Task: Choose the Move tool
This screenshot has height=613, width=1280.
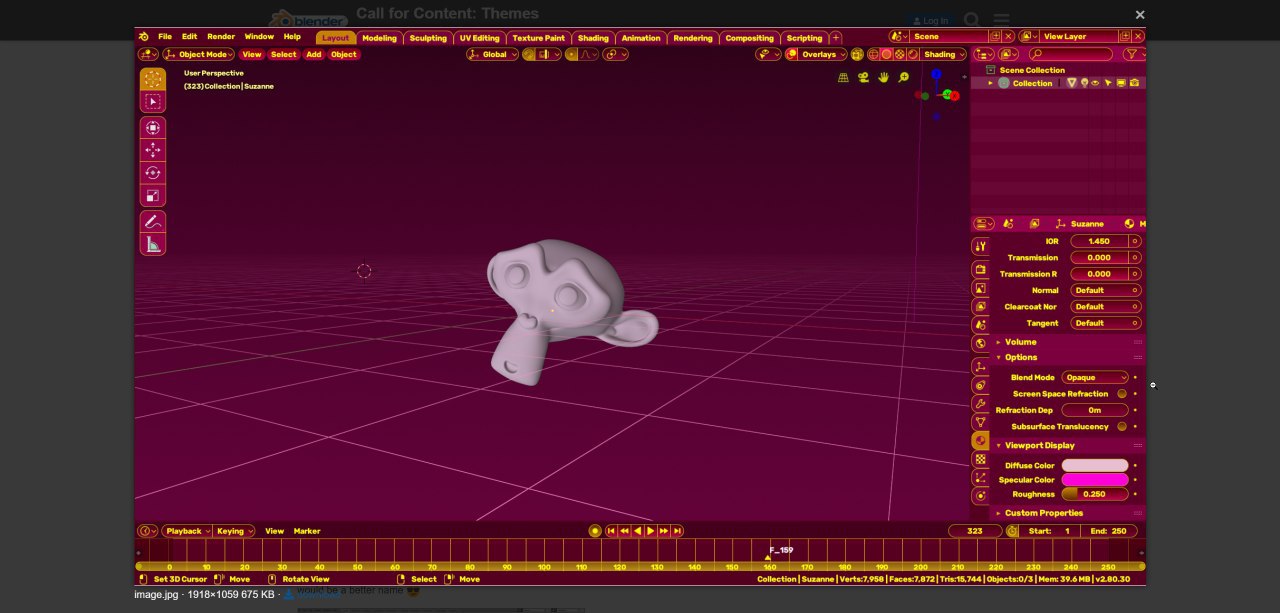Action: point(152,150)
